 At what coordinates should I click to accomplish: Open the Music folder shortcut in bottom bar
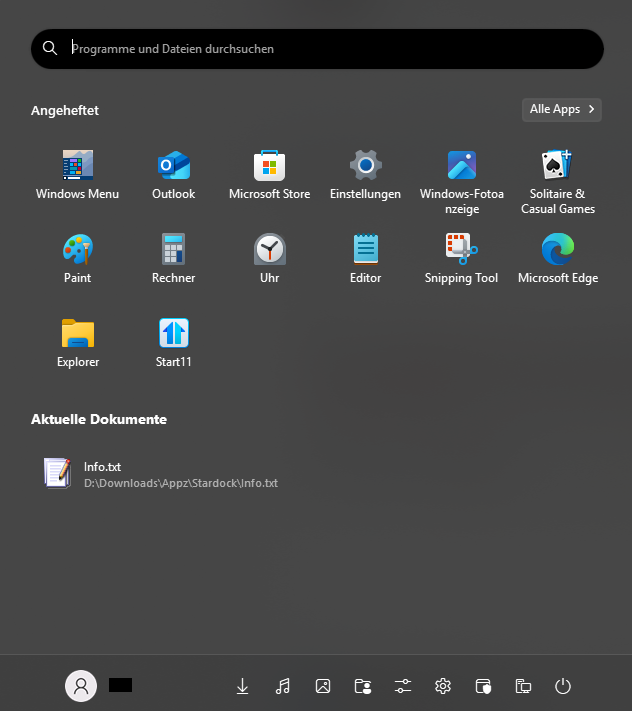(x=282, y=686)
